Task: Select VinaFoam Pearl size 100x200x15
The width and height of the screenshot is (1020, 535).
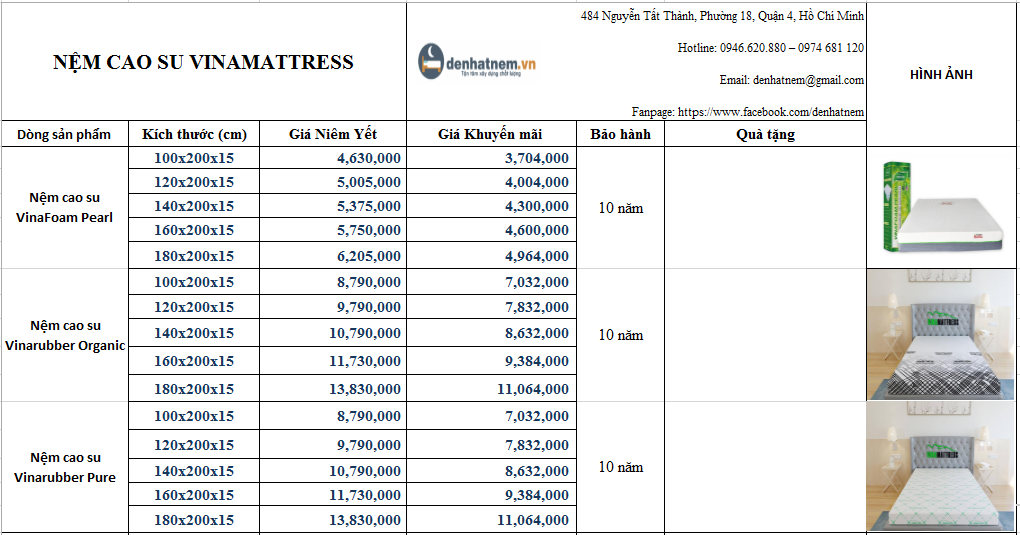Action: click(194, 158)
